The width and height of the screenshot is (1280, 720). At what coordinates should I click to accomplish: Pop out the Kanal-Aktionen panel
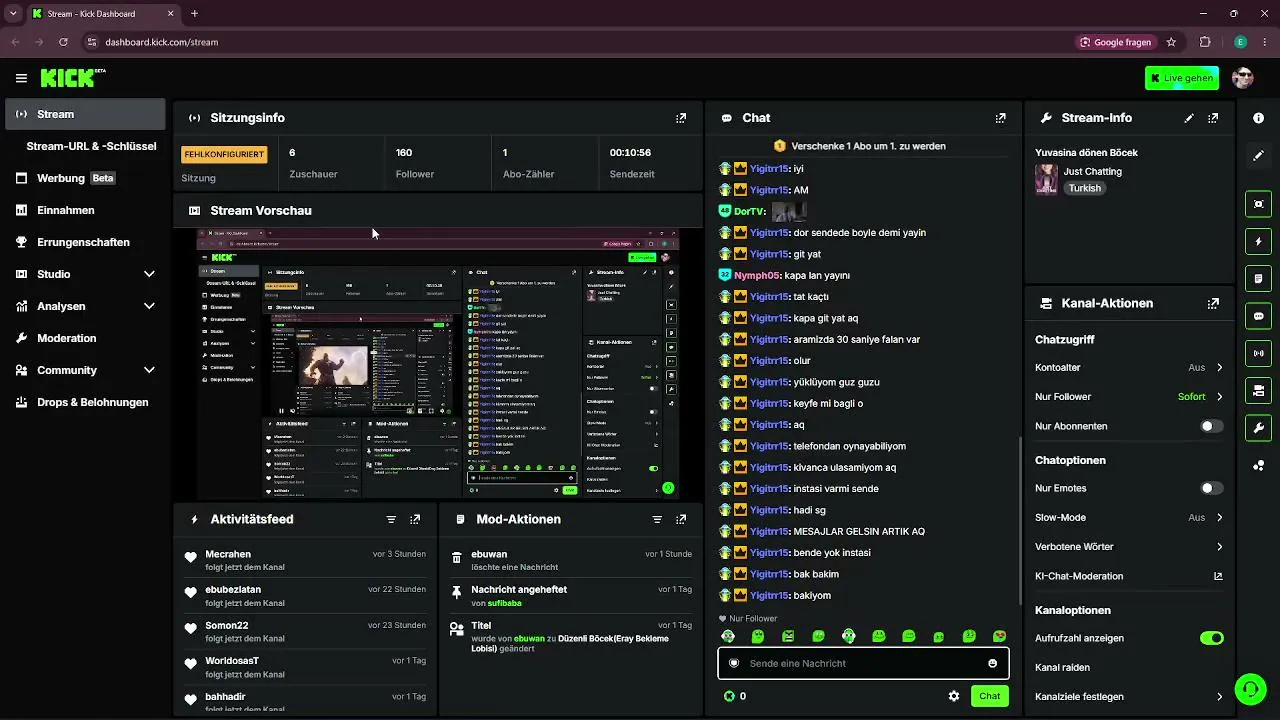[x=1213, y=303]
